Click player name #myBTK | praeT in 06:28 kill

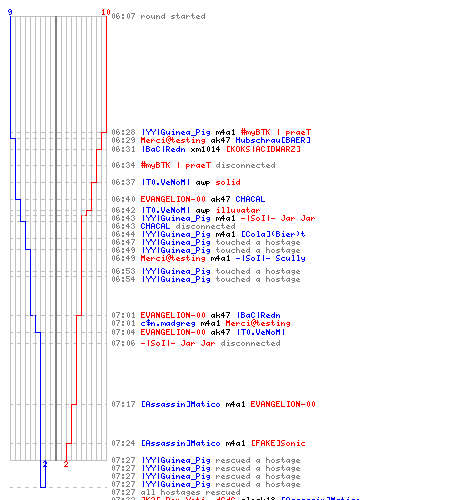(x=276, y=132)
